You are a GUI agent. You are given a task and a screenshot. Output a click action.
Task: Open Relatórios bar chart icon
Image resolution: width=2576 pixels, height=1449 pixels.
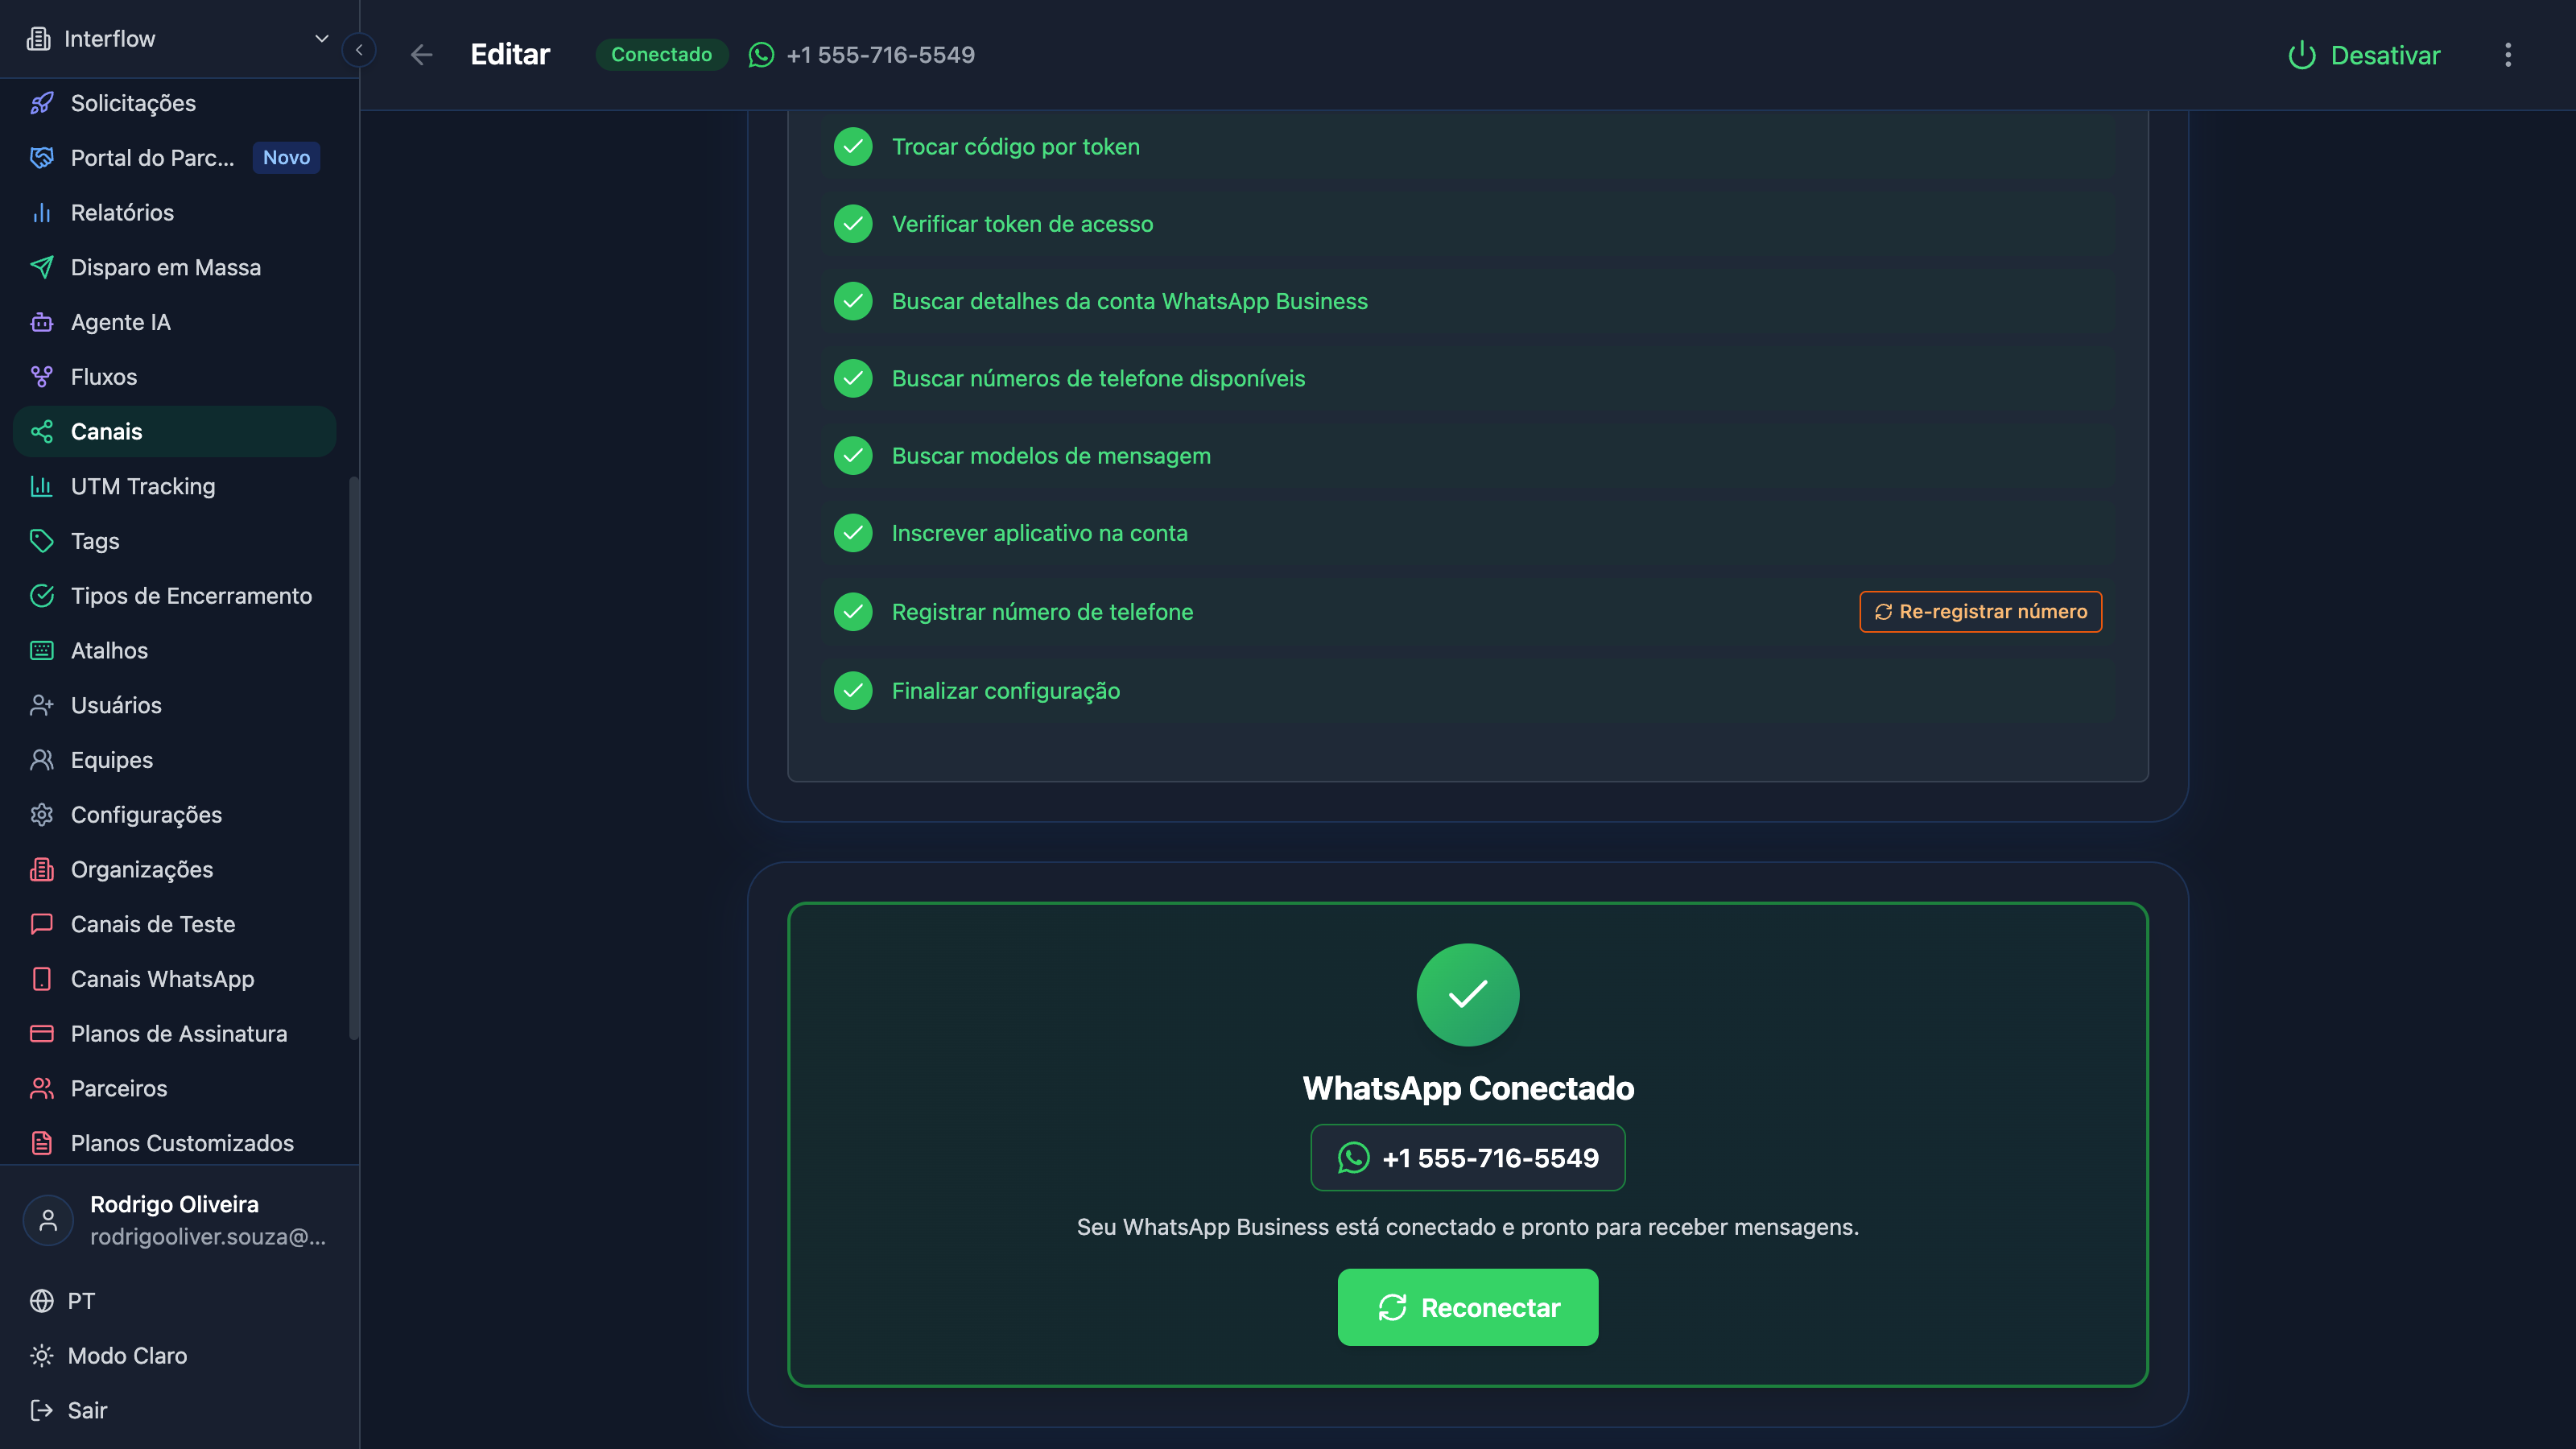[x=42, y=213]
